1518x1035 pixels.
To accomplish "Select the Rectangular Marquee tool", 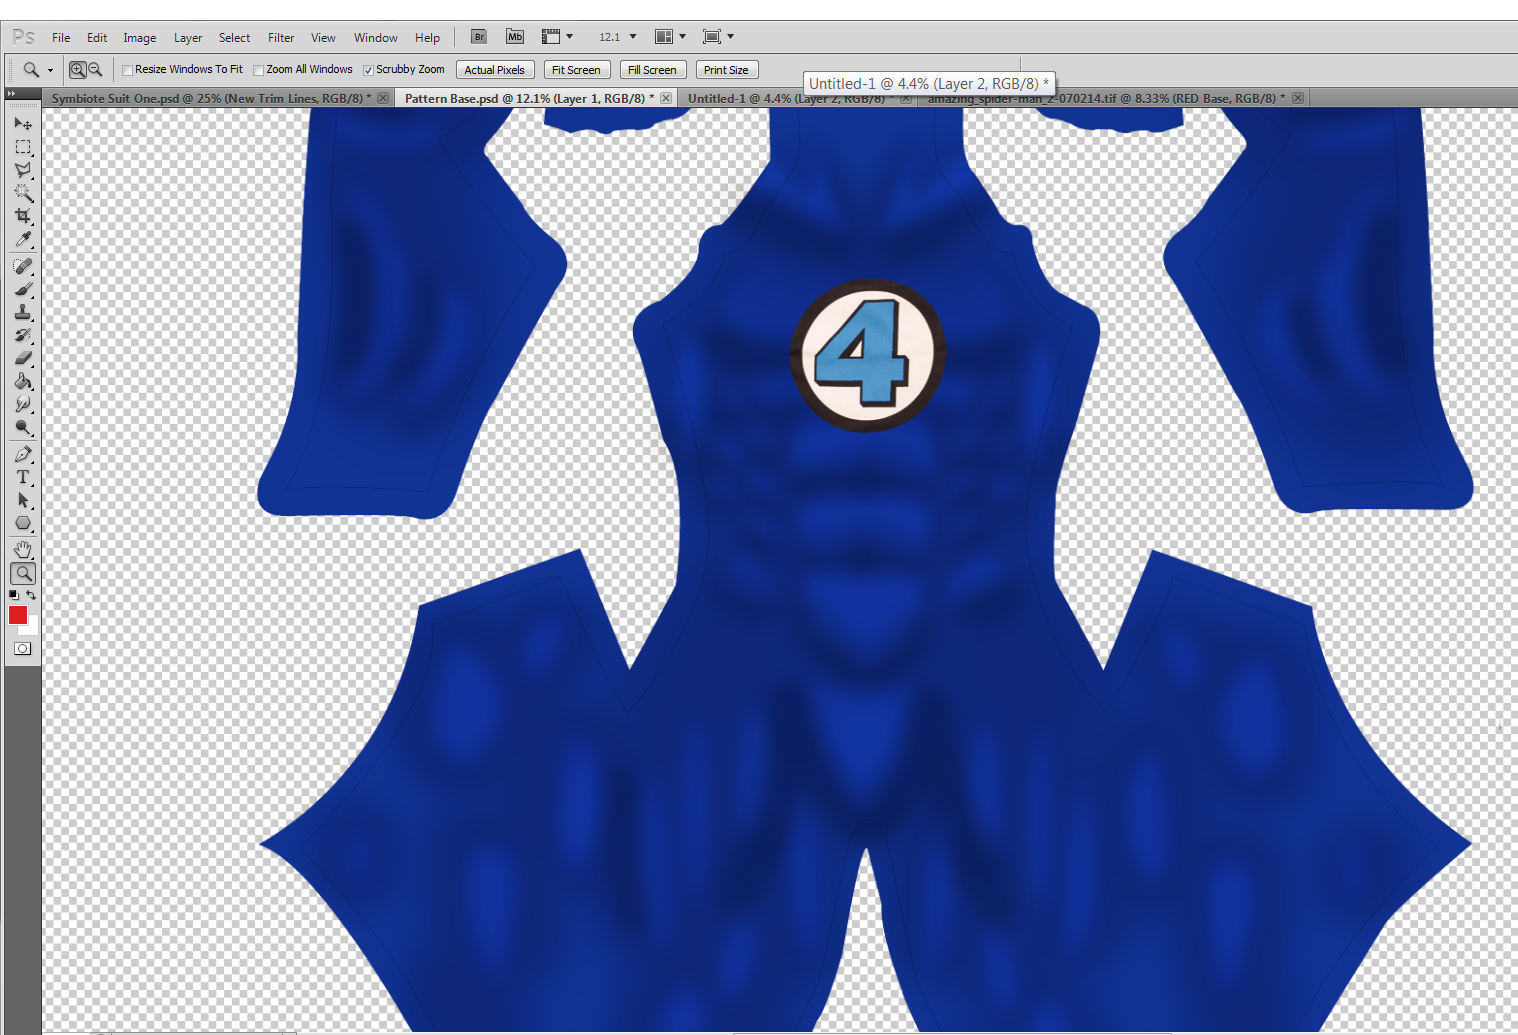I will coord(23,146).
